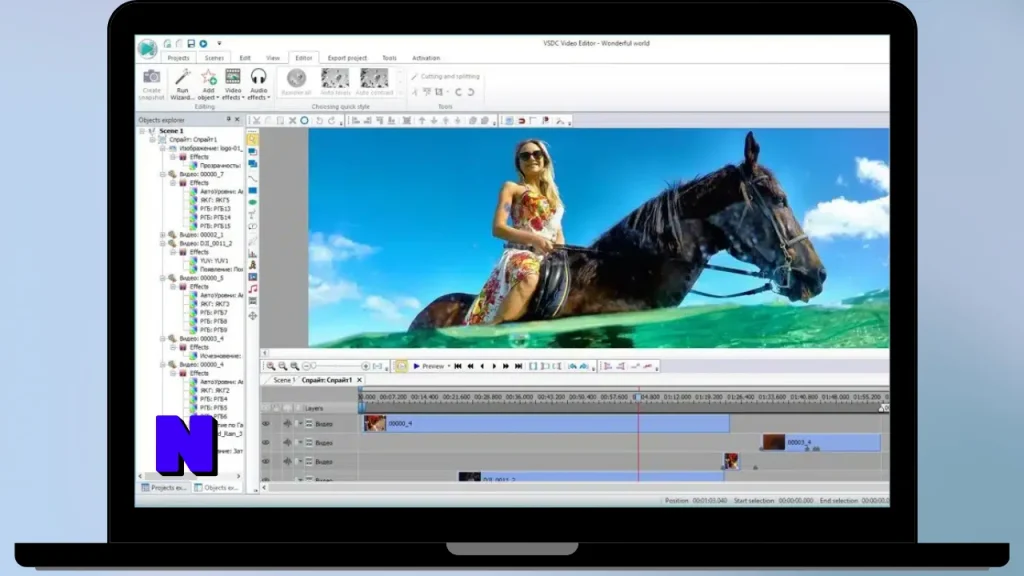Click the Cutting and splitting button

coord(445,76)
